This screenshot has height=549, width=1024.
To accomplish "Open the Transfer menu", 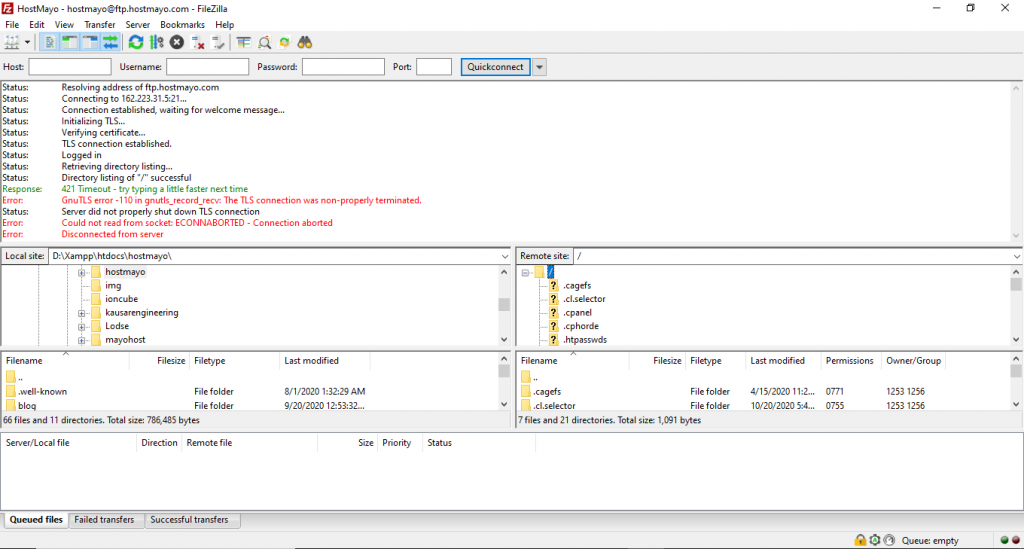I will [99, 25].
